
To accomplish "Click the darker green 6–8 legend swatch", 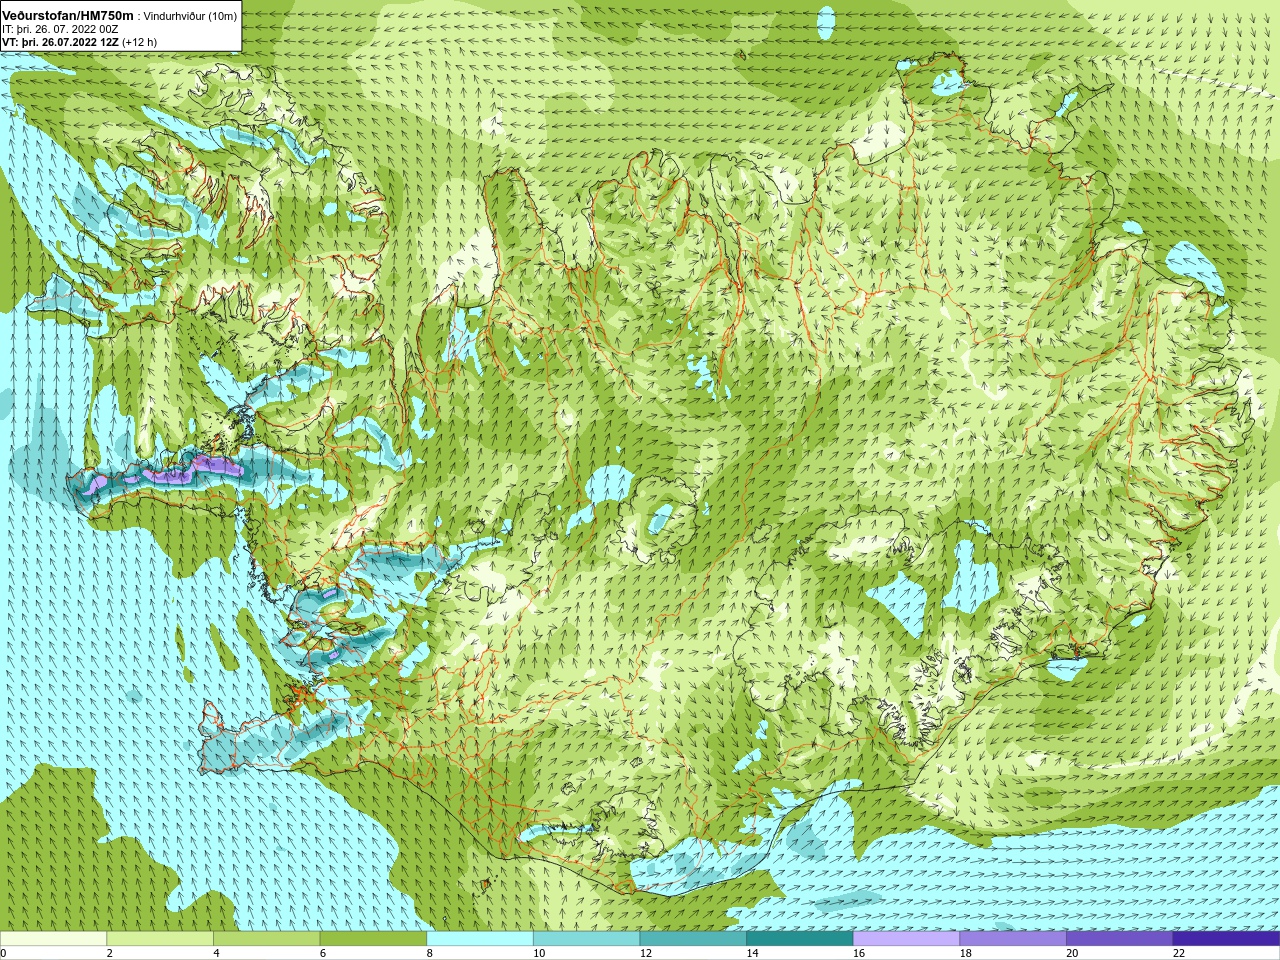I will pyautogui.click(x=373, y=939).
